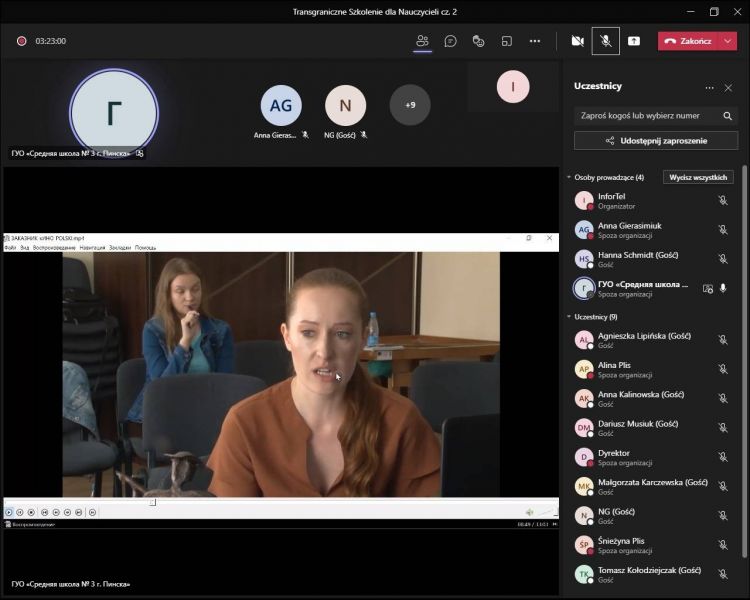Image resolution: width=750 pixels, height=600 pixels.
Task: Open the breakout rooms icon
Action: click(x=507, y=41)
